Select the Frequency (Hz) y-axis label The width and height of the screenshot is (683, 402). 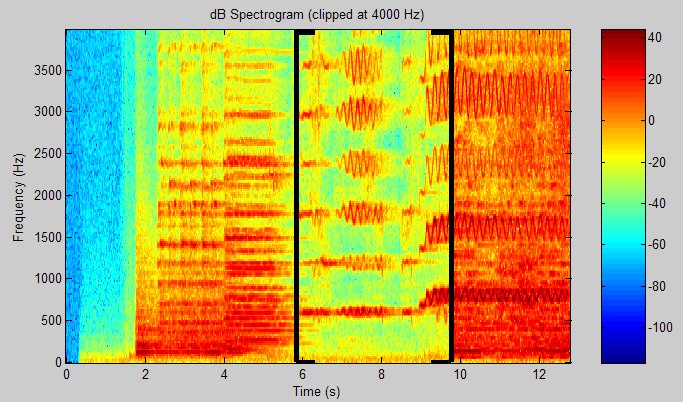(x=19, y=196)
